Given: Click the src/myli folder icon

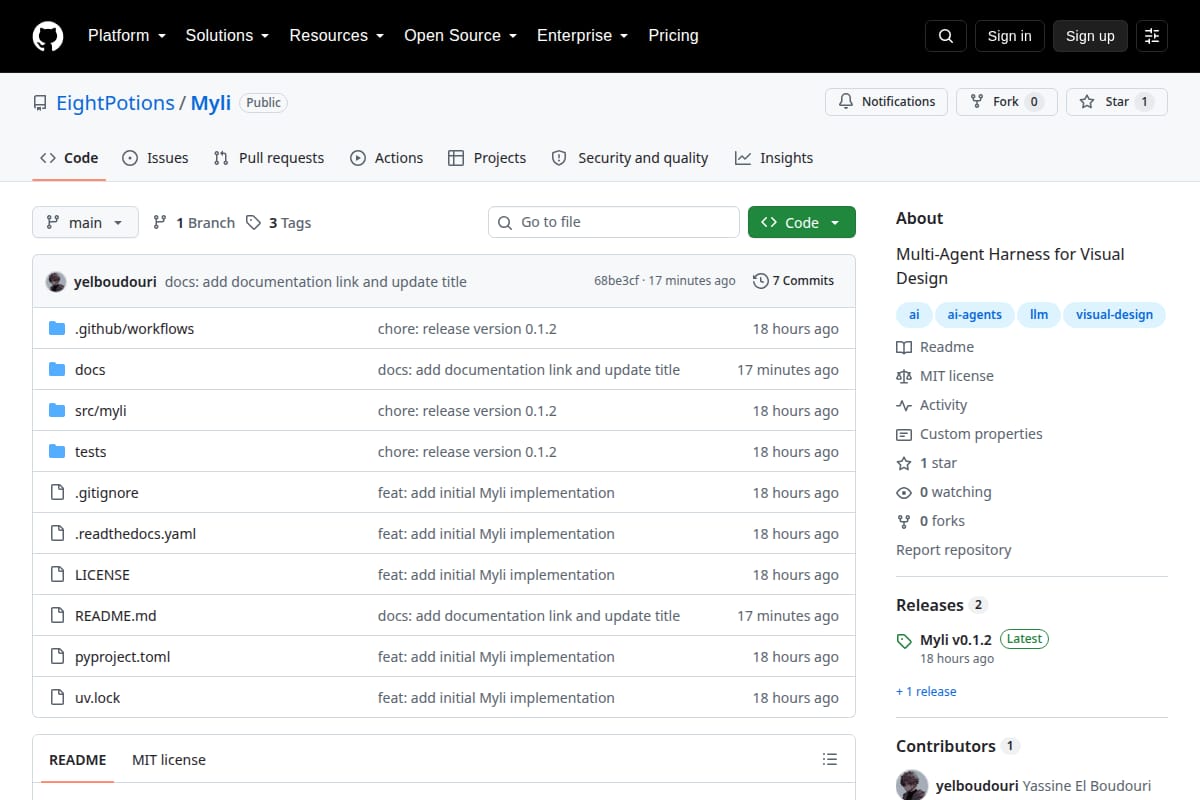Looking at the screenshot, I should tap(57, 411).
